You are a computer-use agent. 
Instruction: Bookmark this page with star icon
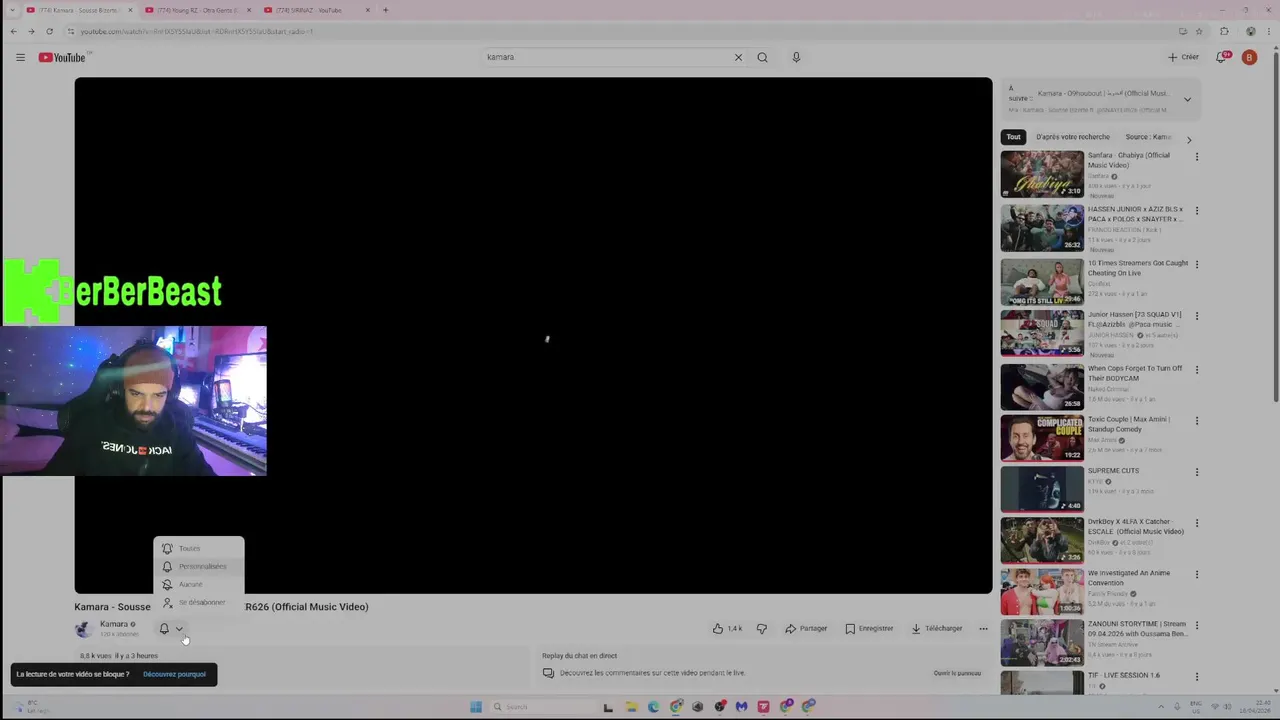tap(1199, 31)
